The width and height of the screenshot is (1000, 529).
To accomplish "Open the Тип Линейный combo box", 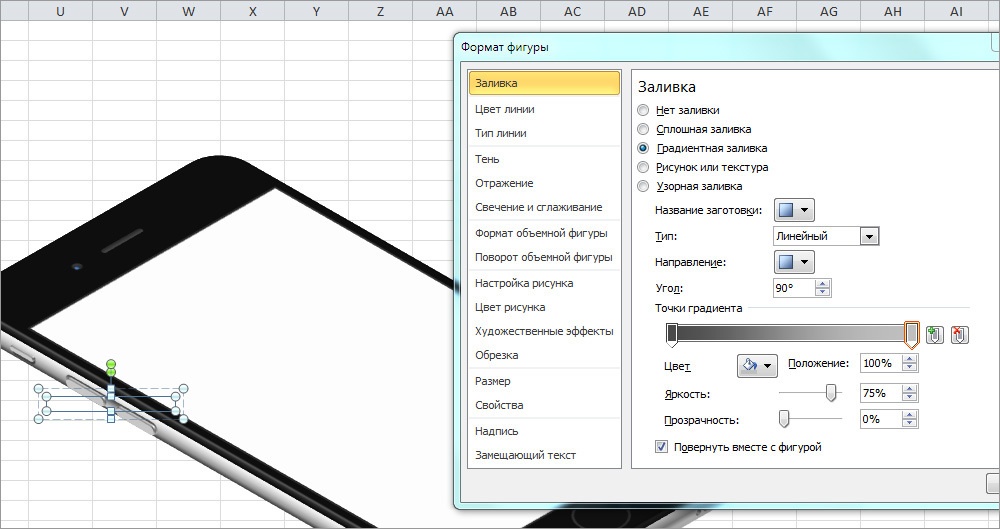I will coord(826,236).
